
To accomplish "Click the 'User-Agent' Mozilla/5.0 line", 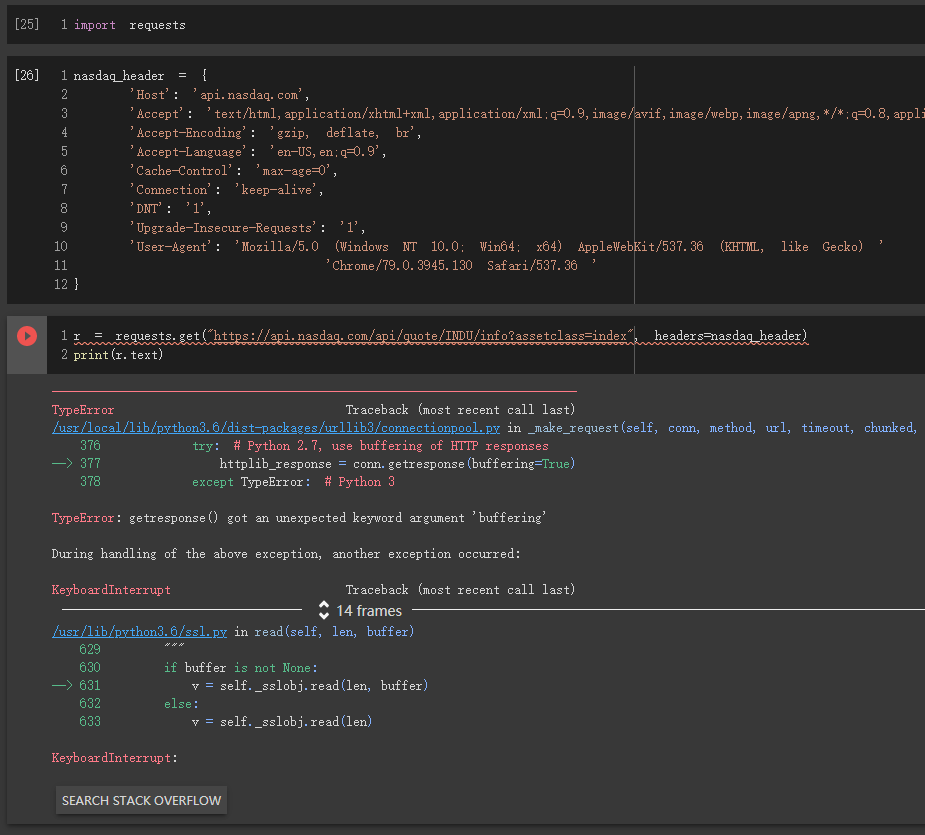I will [x=506, y=246].
